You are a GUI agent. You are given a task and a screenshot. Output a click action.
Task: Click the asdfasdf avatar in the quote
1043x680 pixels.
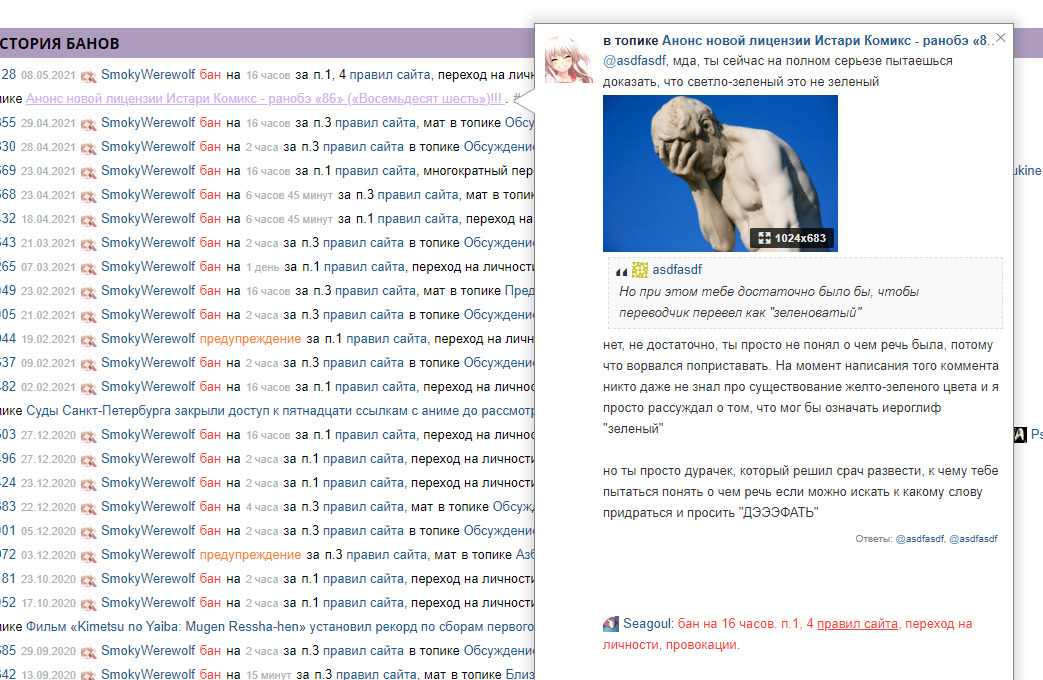pyautogui.click(x=640, y=270)
